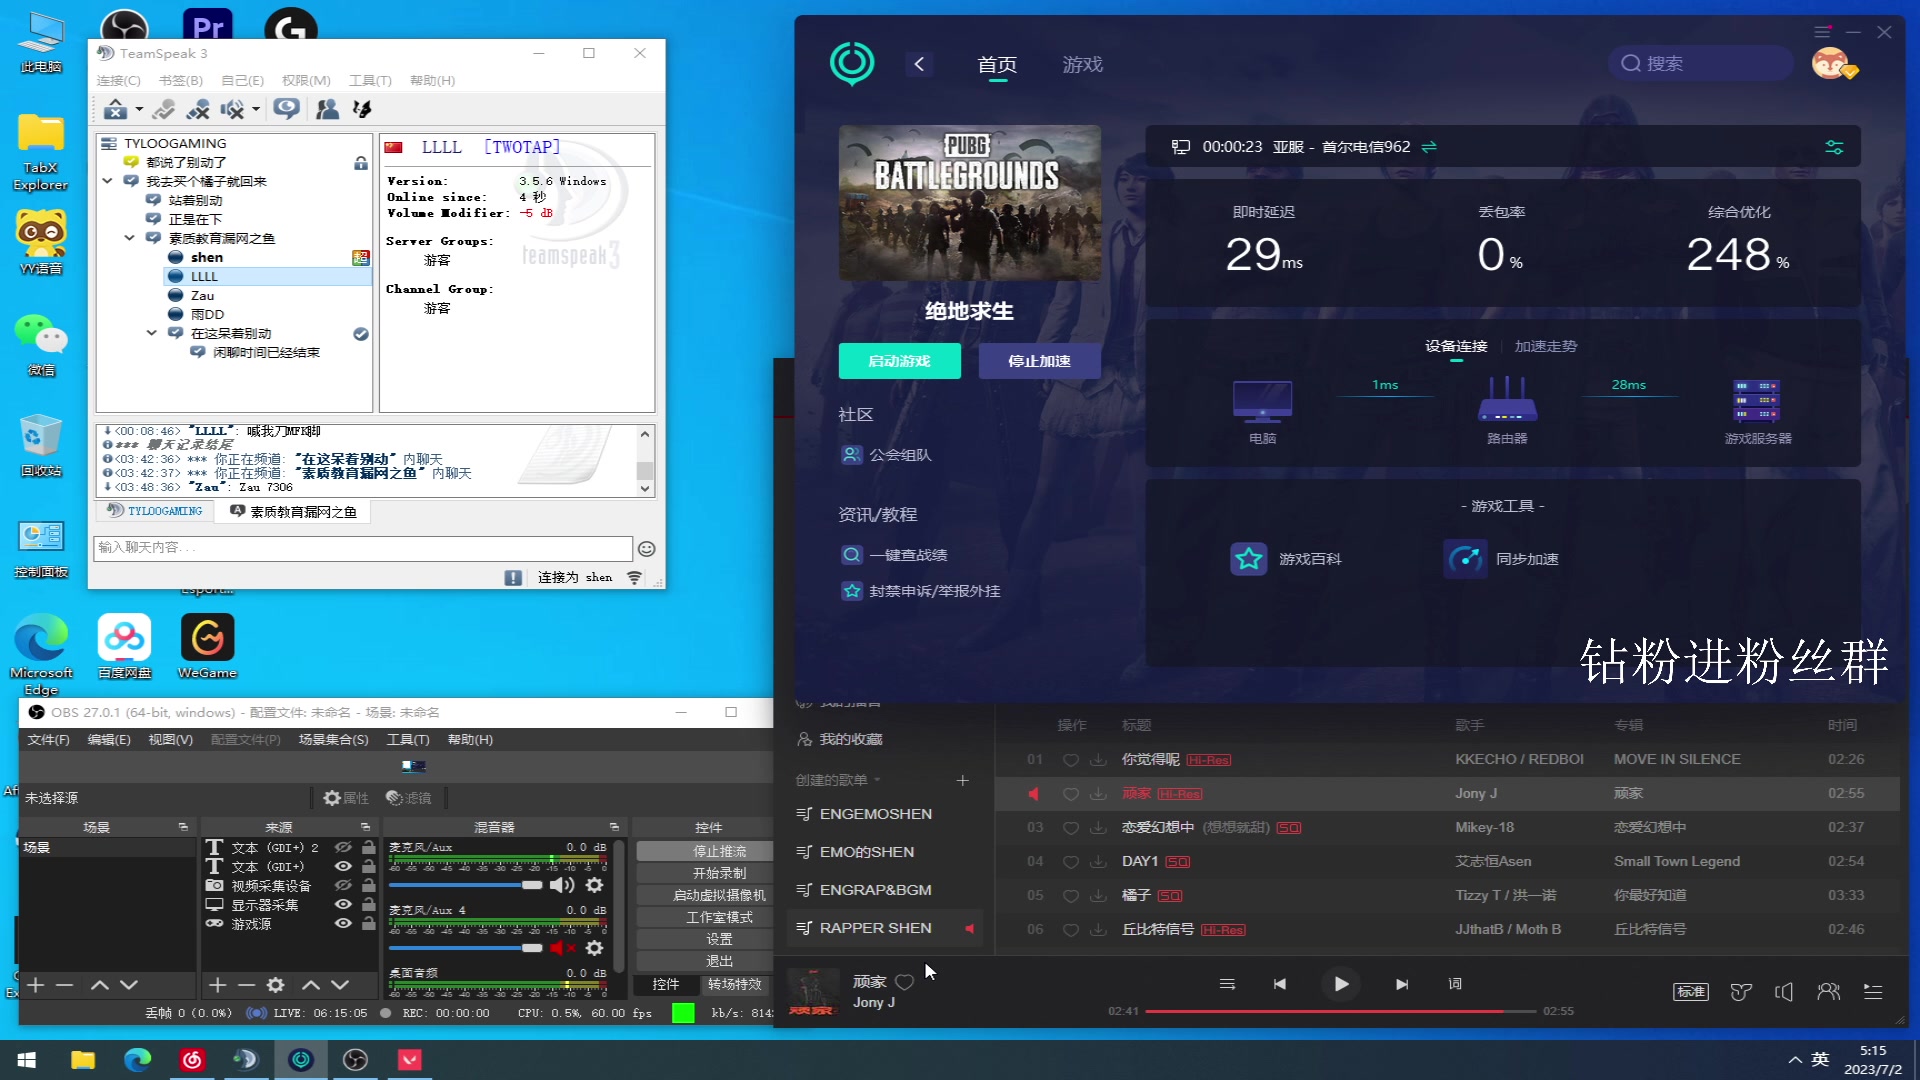Go back in the accelerator window
This screenshot has height=1080, width=1920.
pos(919,64)
